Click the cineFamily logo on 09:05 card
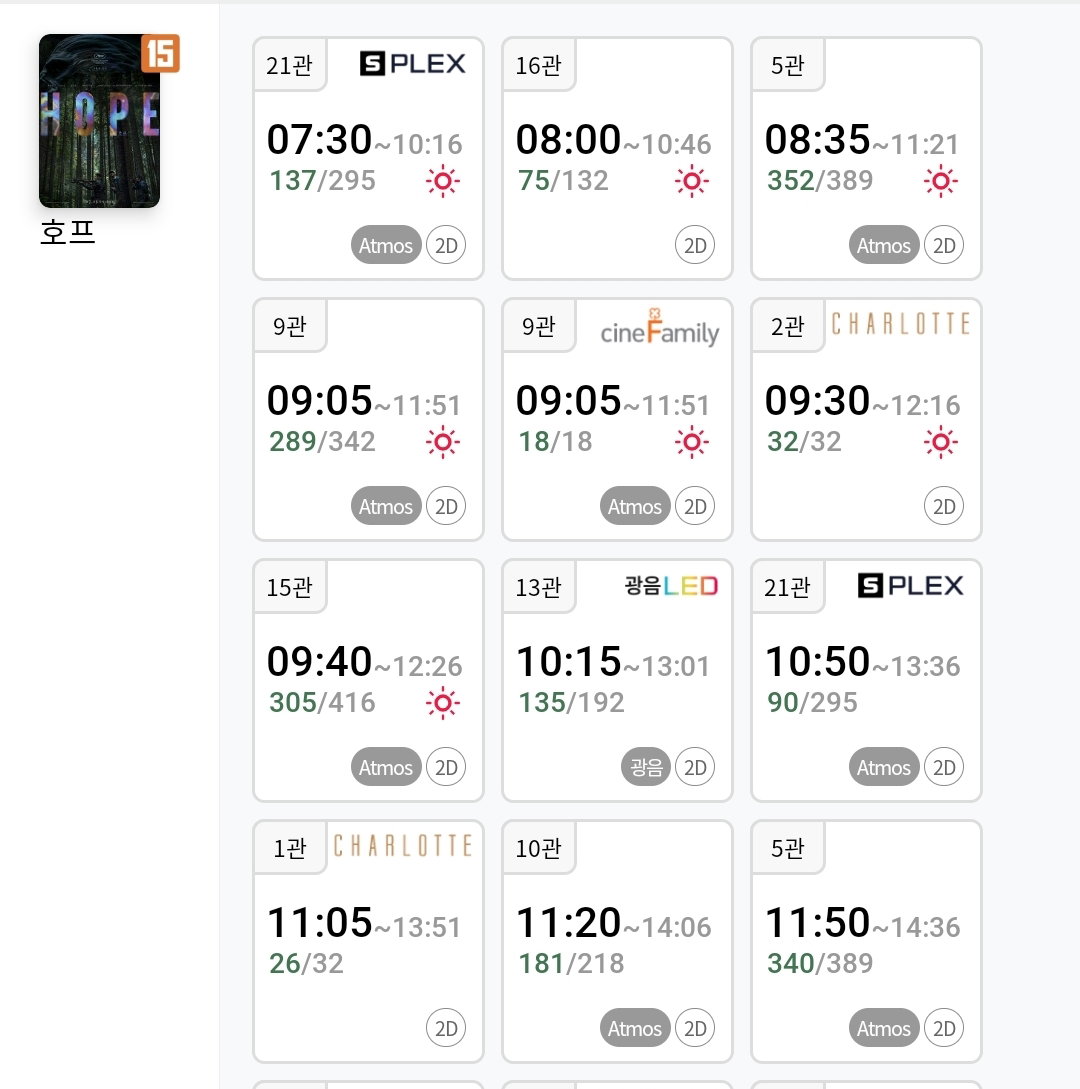This screenshot has width=1080, height=1089. click(x=660, y=327)
